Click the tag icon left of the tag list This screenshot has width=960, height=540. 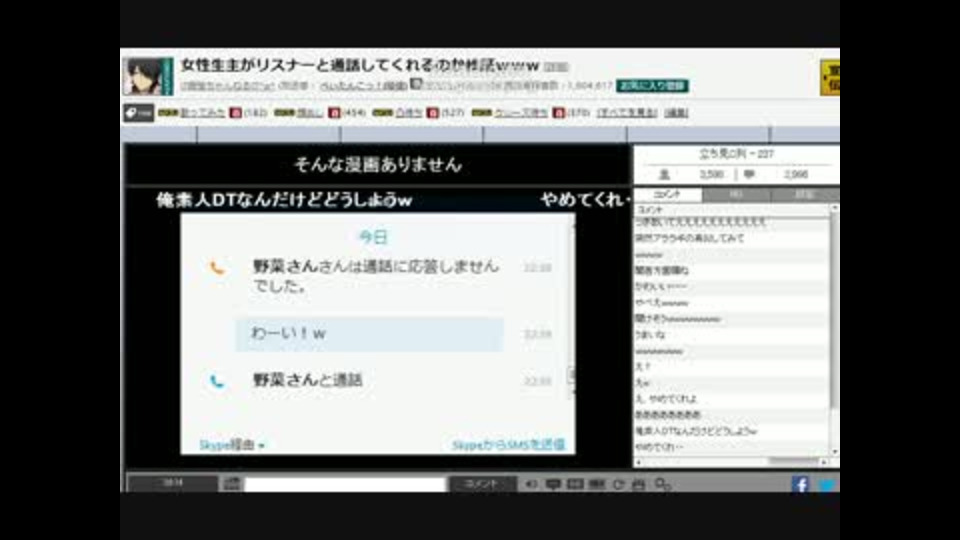click(138, 113)
